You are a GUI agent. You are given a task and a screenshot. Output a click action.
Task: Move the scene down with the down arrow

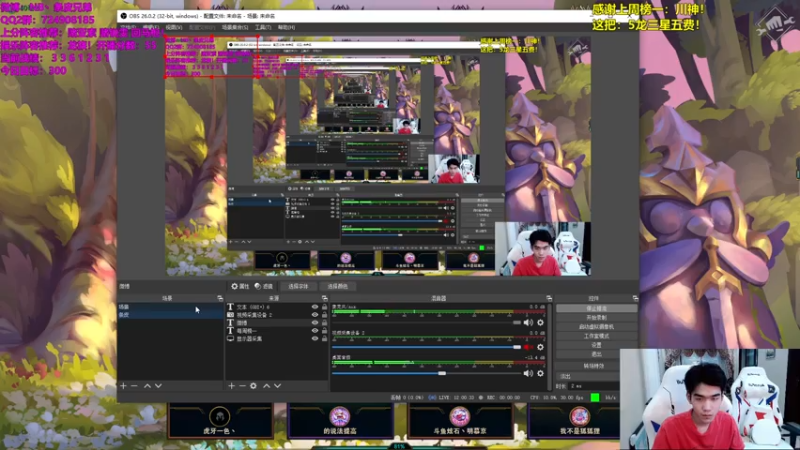[x=158, y=386]
